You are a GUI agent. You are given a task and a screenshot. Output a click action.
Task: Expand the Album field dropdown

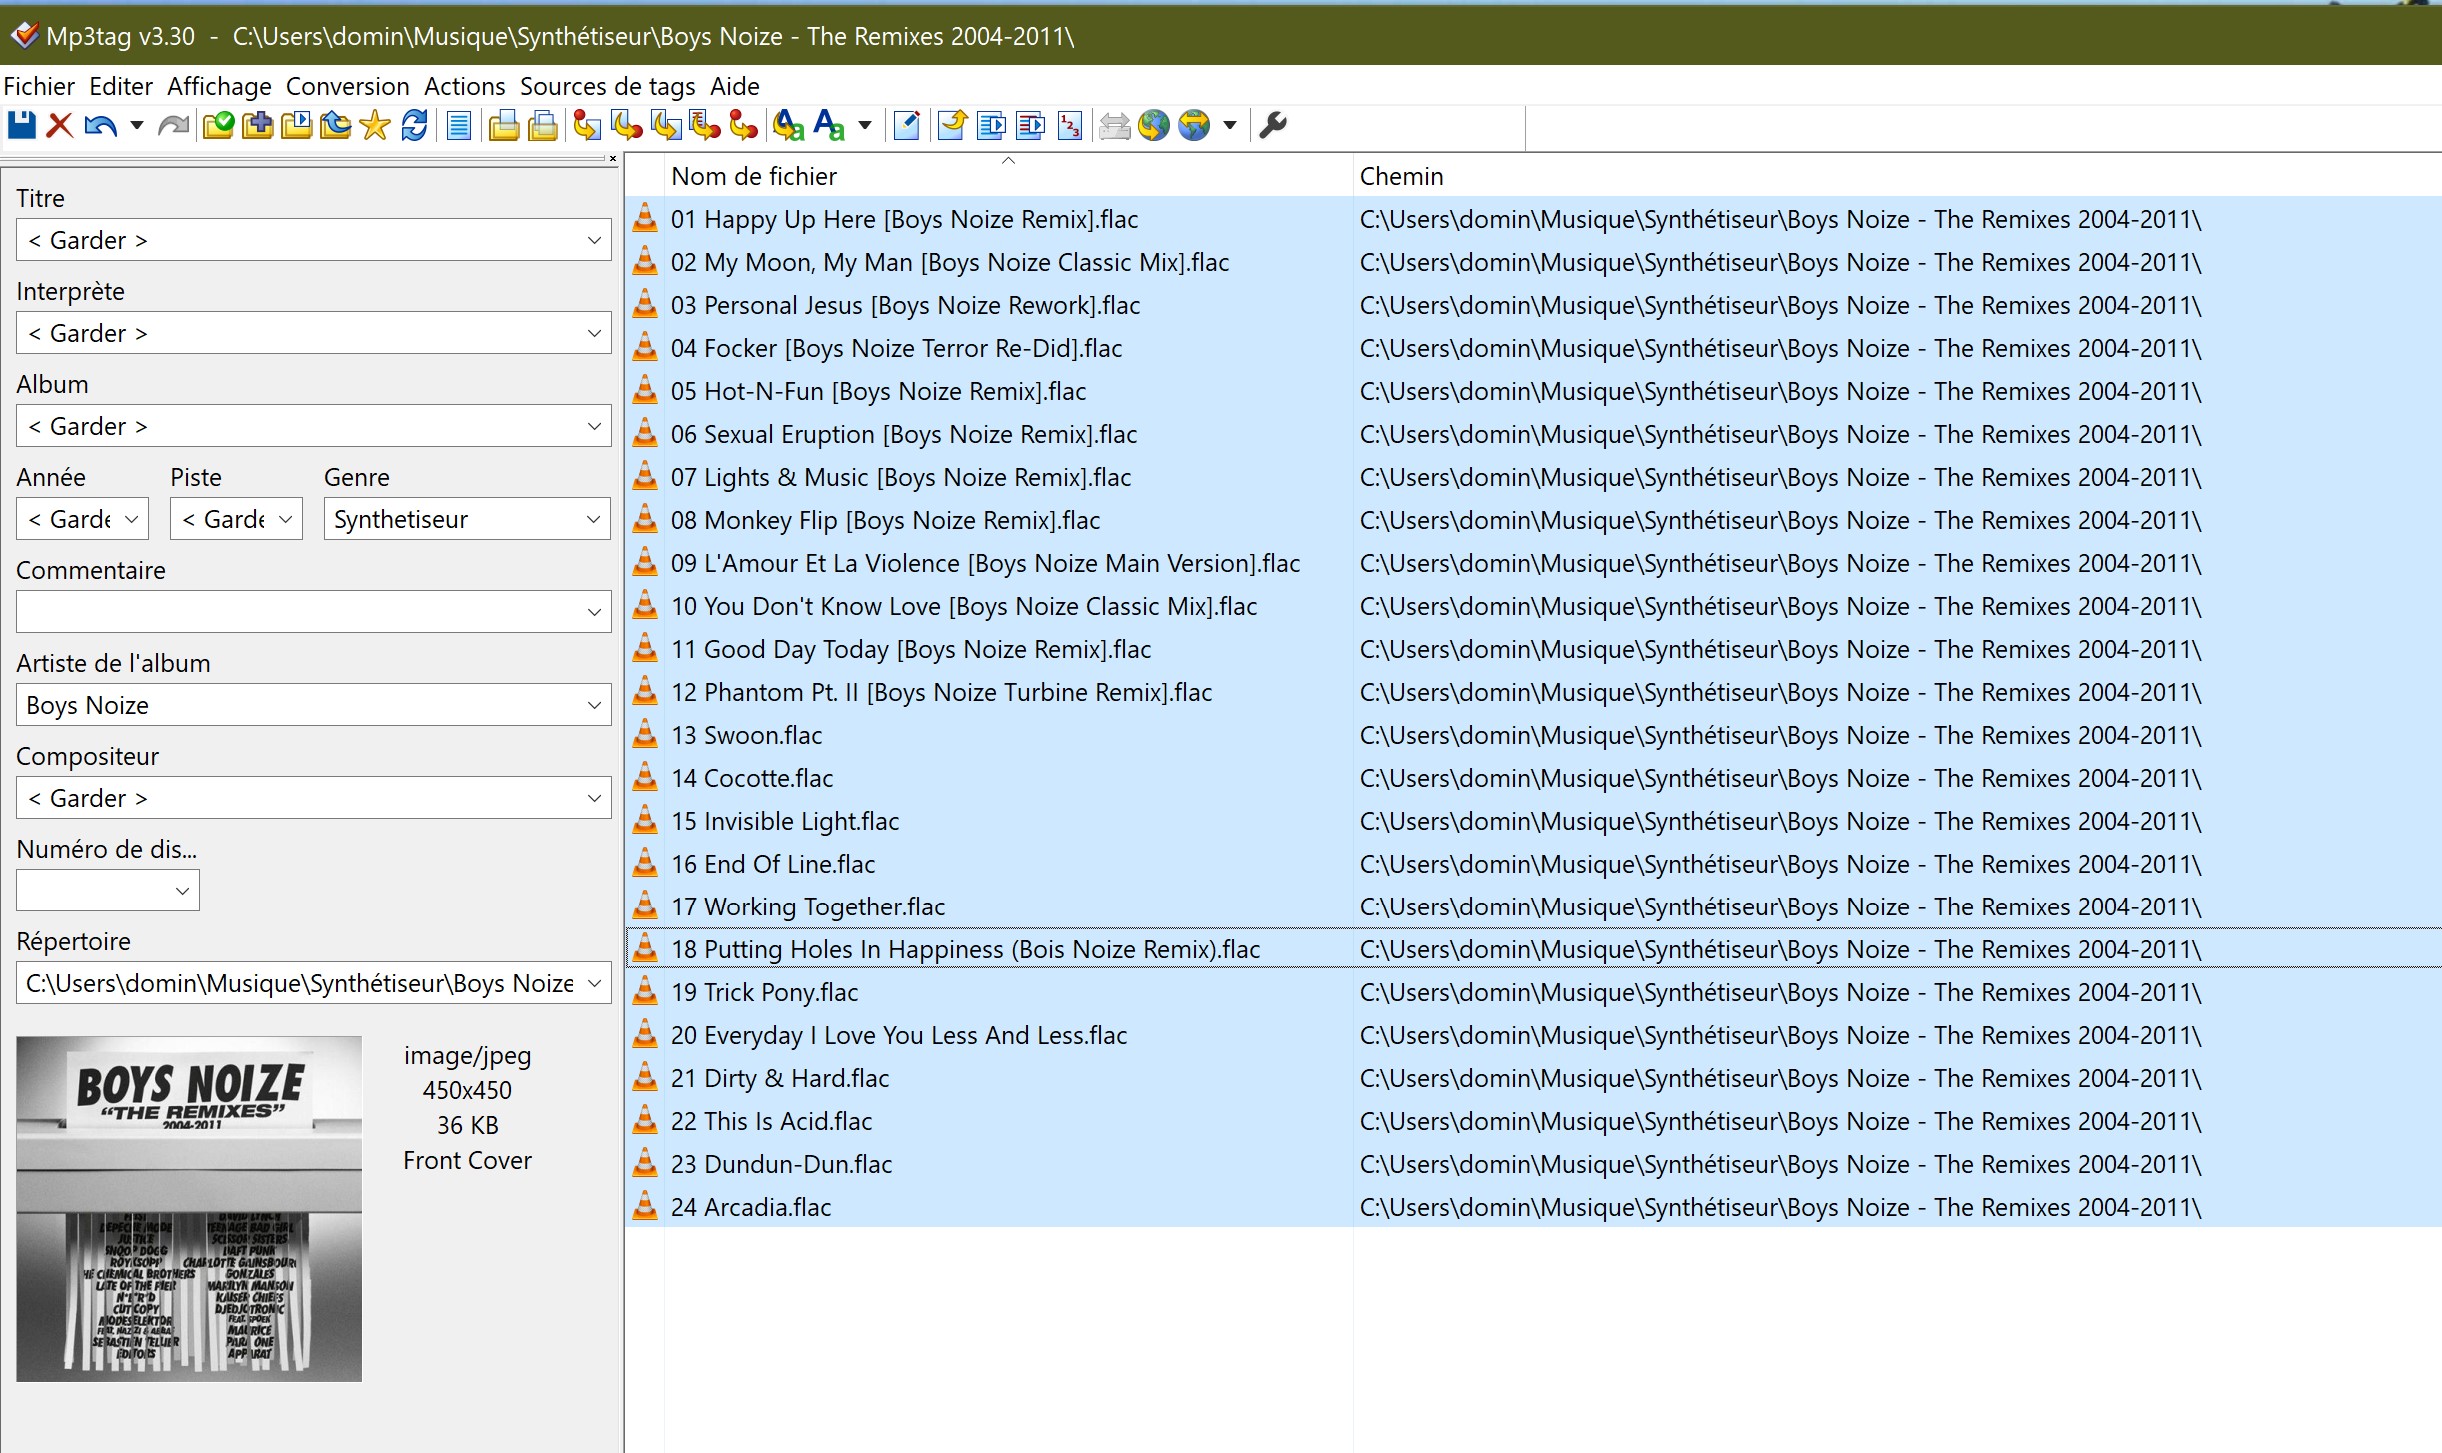tap(594, 426)
